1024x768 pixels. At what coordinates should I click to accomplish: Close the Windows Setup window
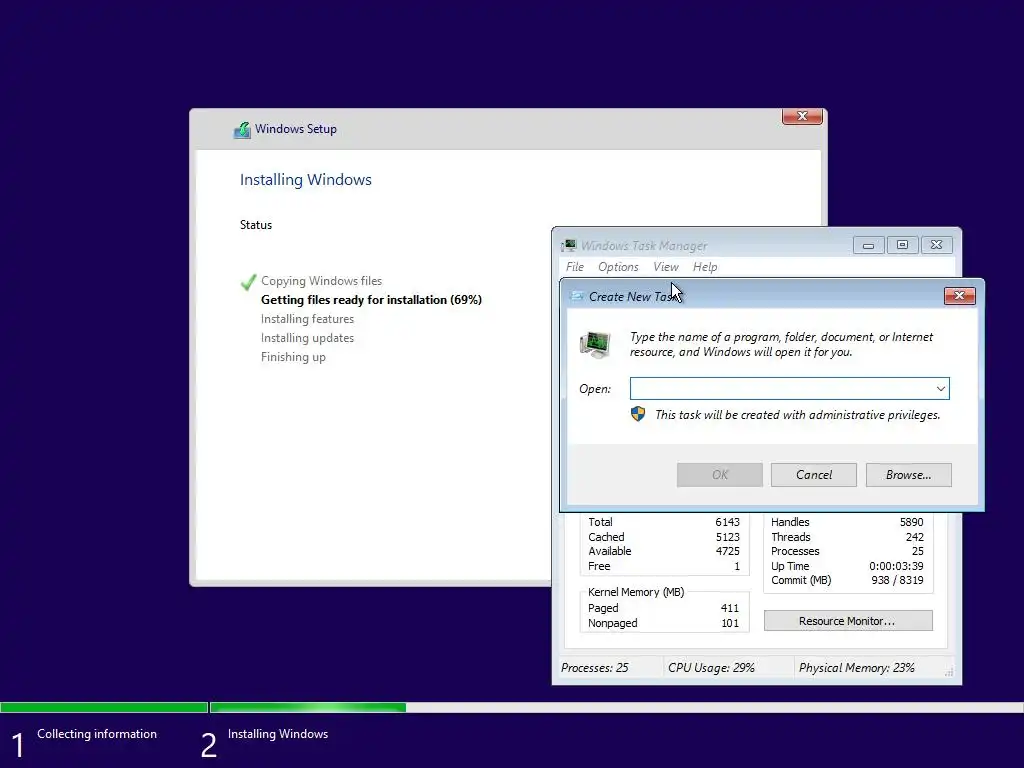click(x=802, y=116)
